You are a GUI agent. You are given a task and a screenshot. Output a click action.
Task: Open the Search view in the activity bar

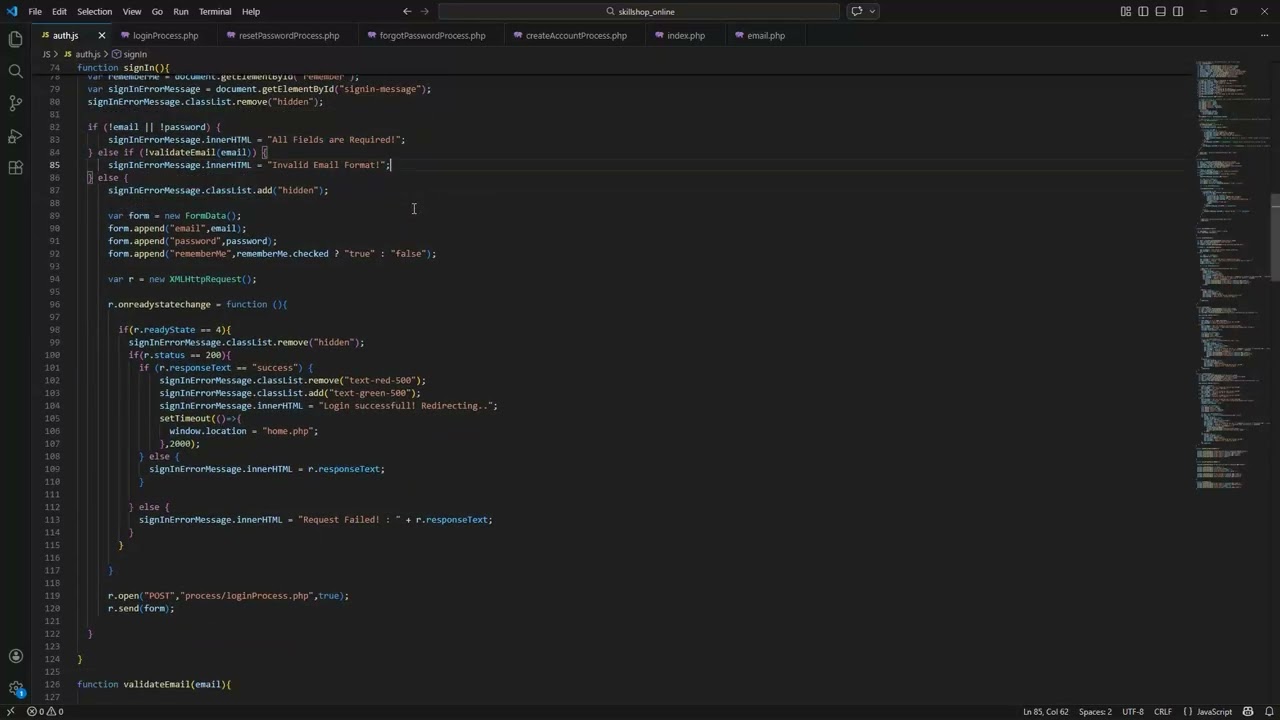[x=15, y=71]
